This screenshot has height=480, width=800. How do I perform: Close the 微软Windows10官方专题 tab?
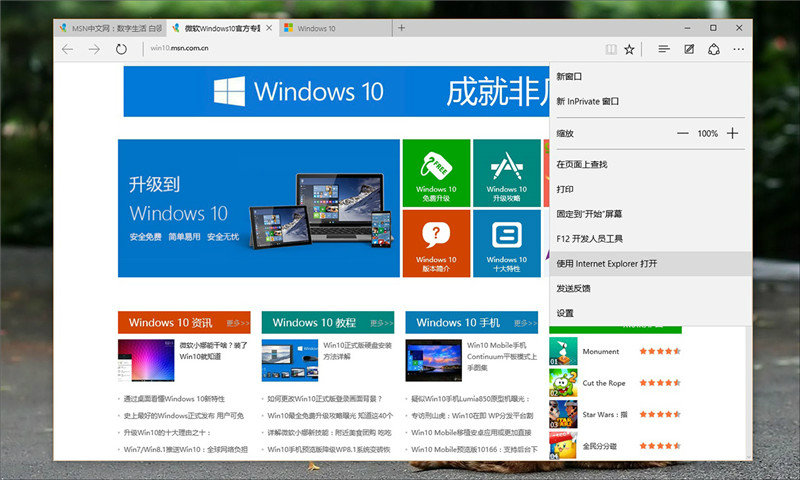click(x=269, y=28)
